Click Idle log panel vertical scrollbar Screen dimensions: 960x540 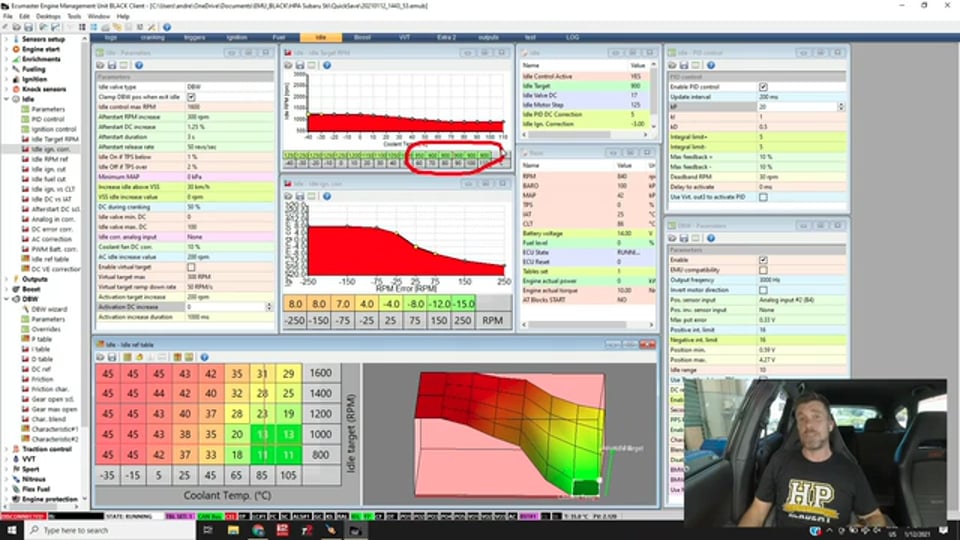point(653,95)
